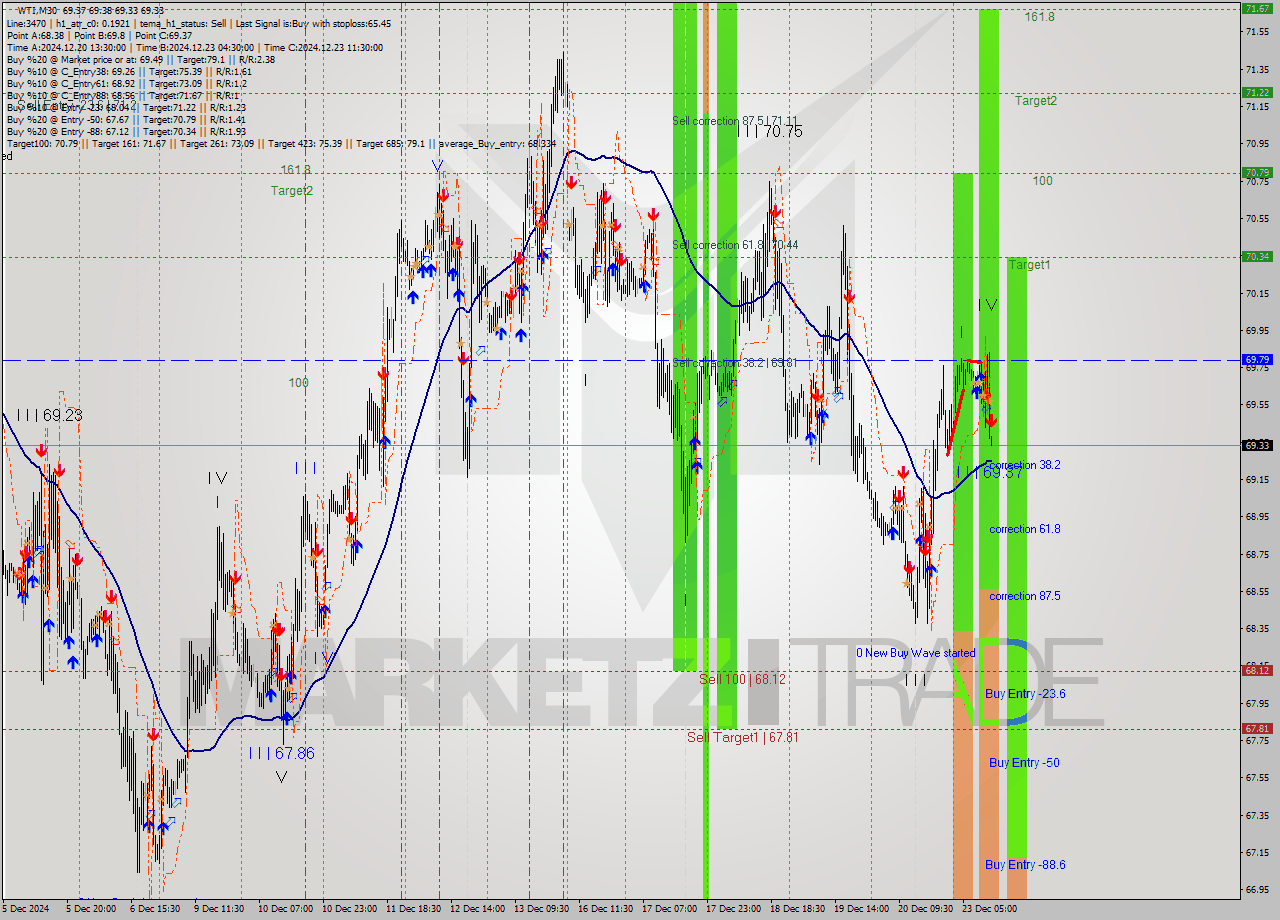Viewport: 1280px width, 920px height.
Task: Click the 'Sell correction 38.2 | 69.81' label
Action: 735,363
